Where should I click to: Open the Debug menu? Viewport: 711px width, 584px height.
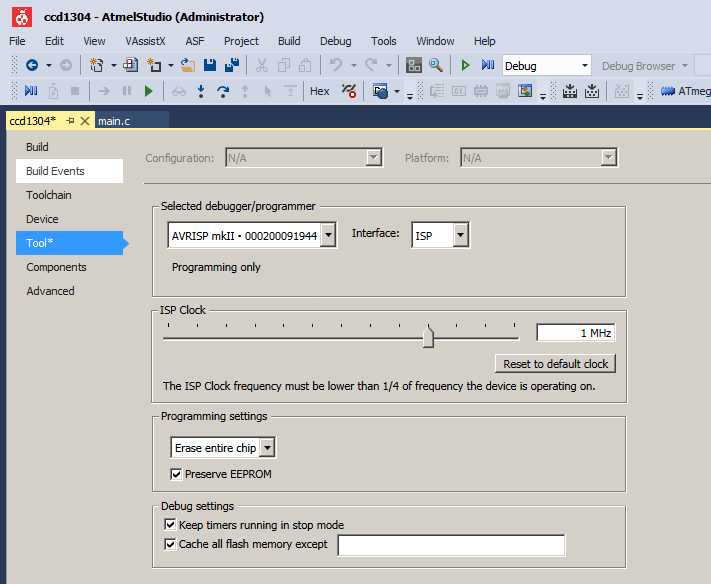pos(336,41)
